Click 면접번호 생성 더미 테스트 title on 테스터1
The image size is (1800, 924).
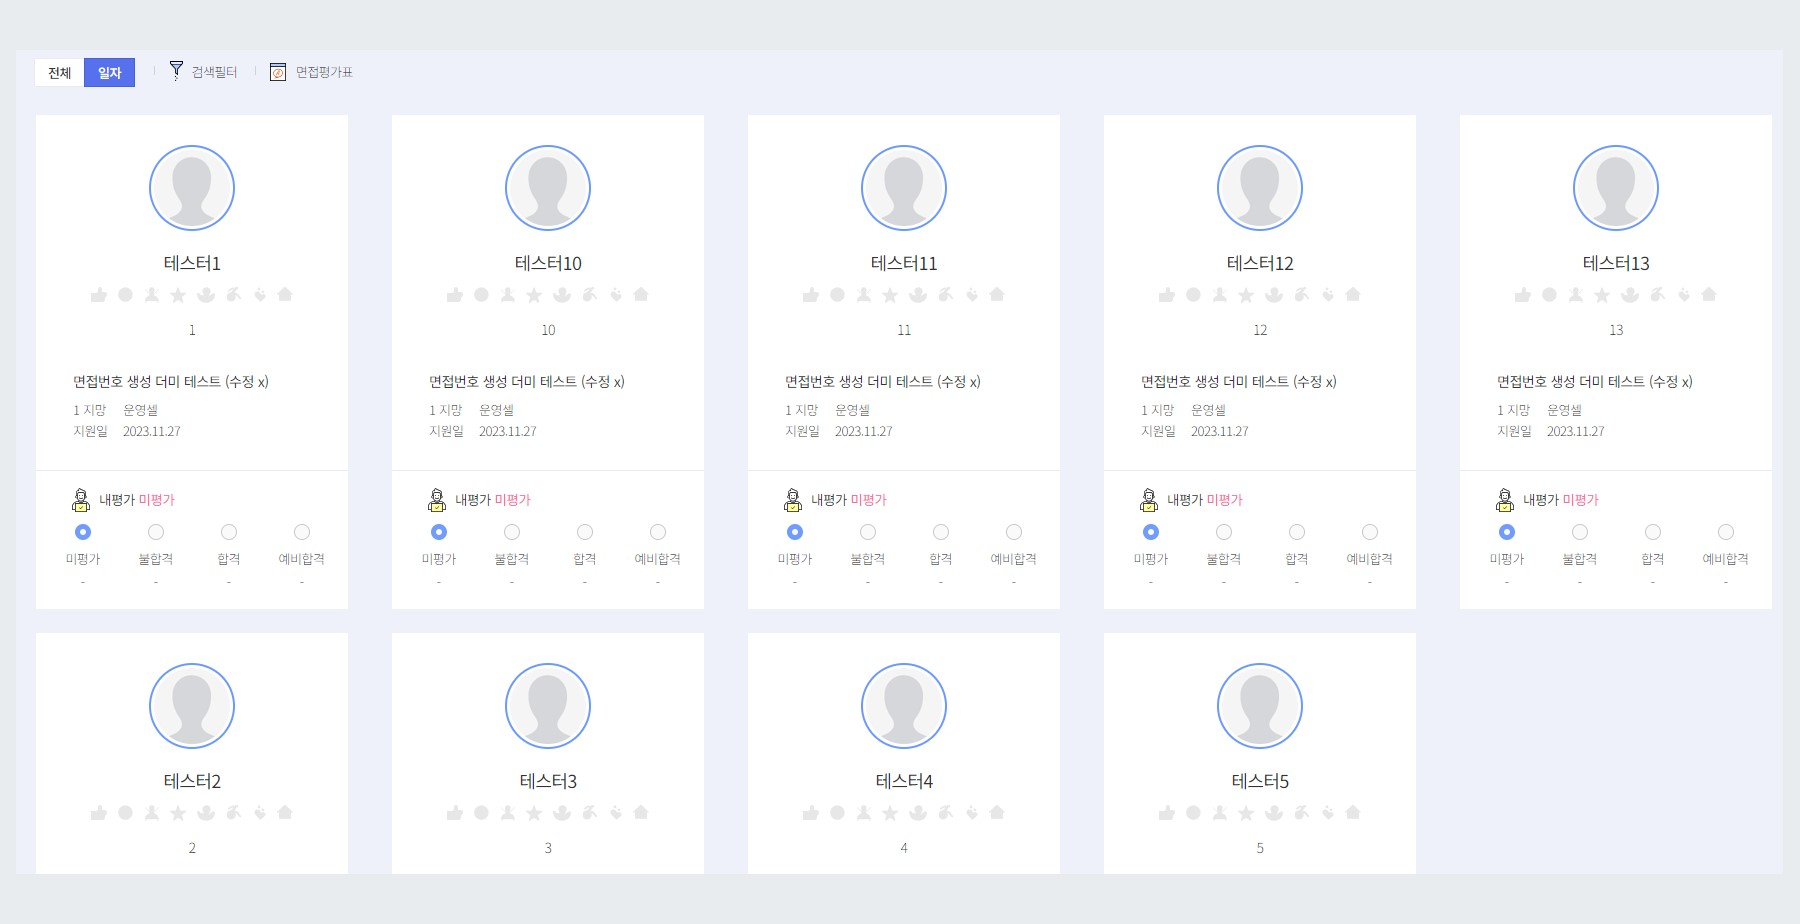pos(171,381)
